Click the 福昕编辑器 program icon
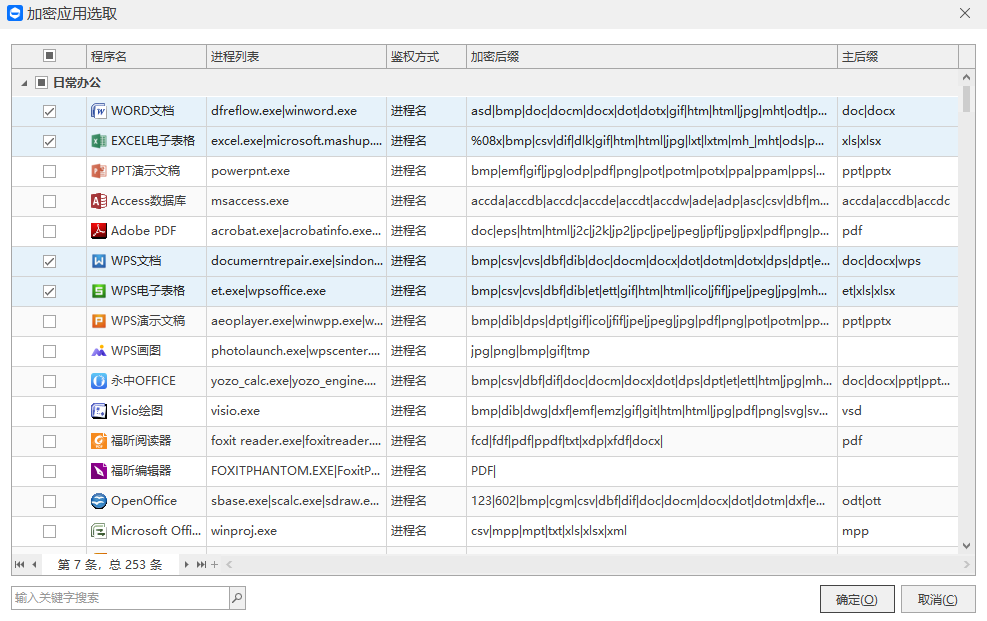 (99, 471)
